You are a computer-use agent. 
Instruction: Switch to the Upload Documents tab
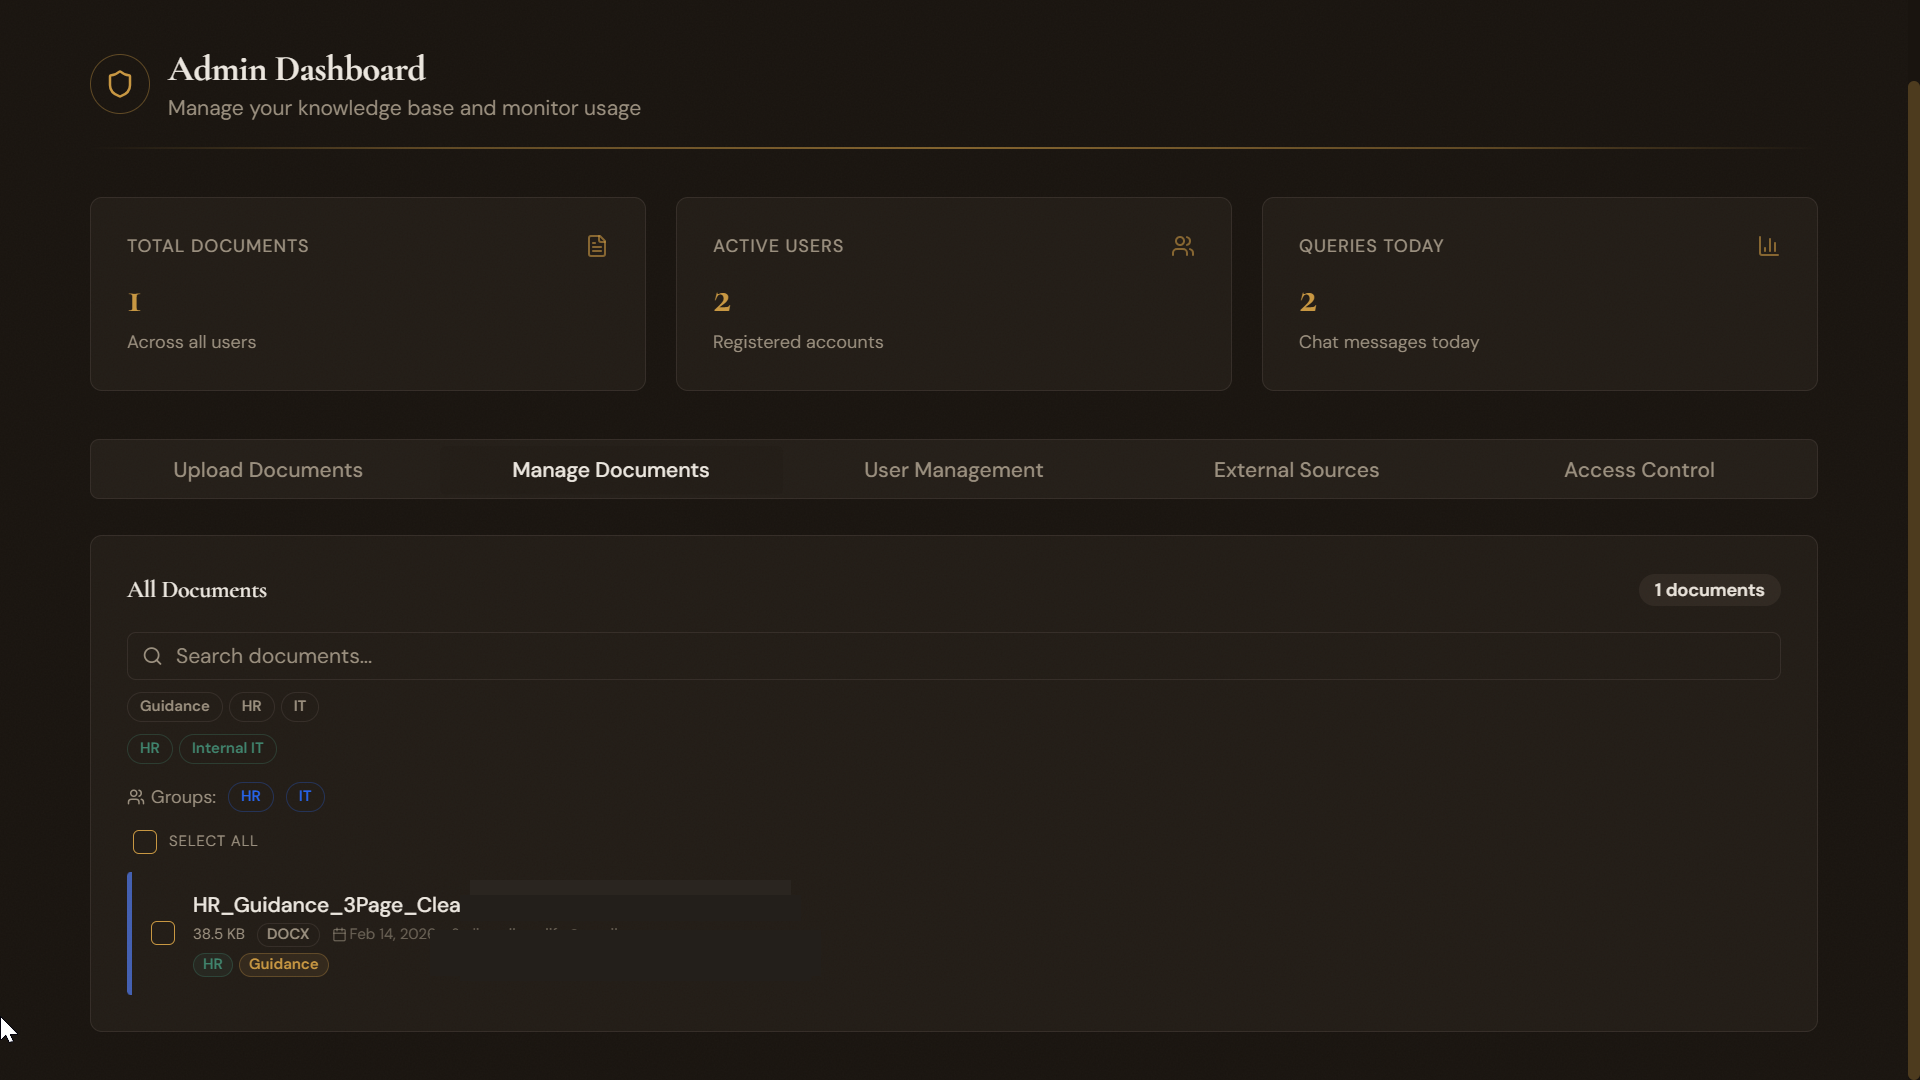[268, 470]
